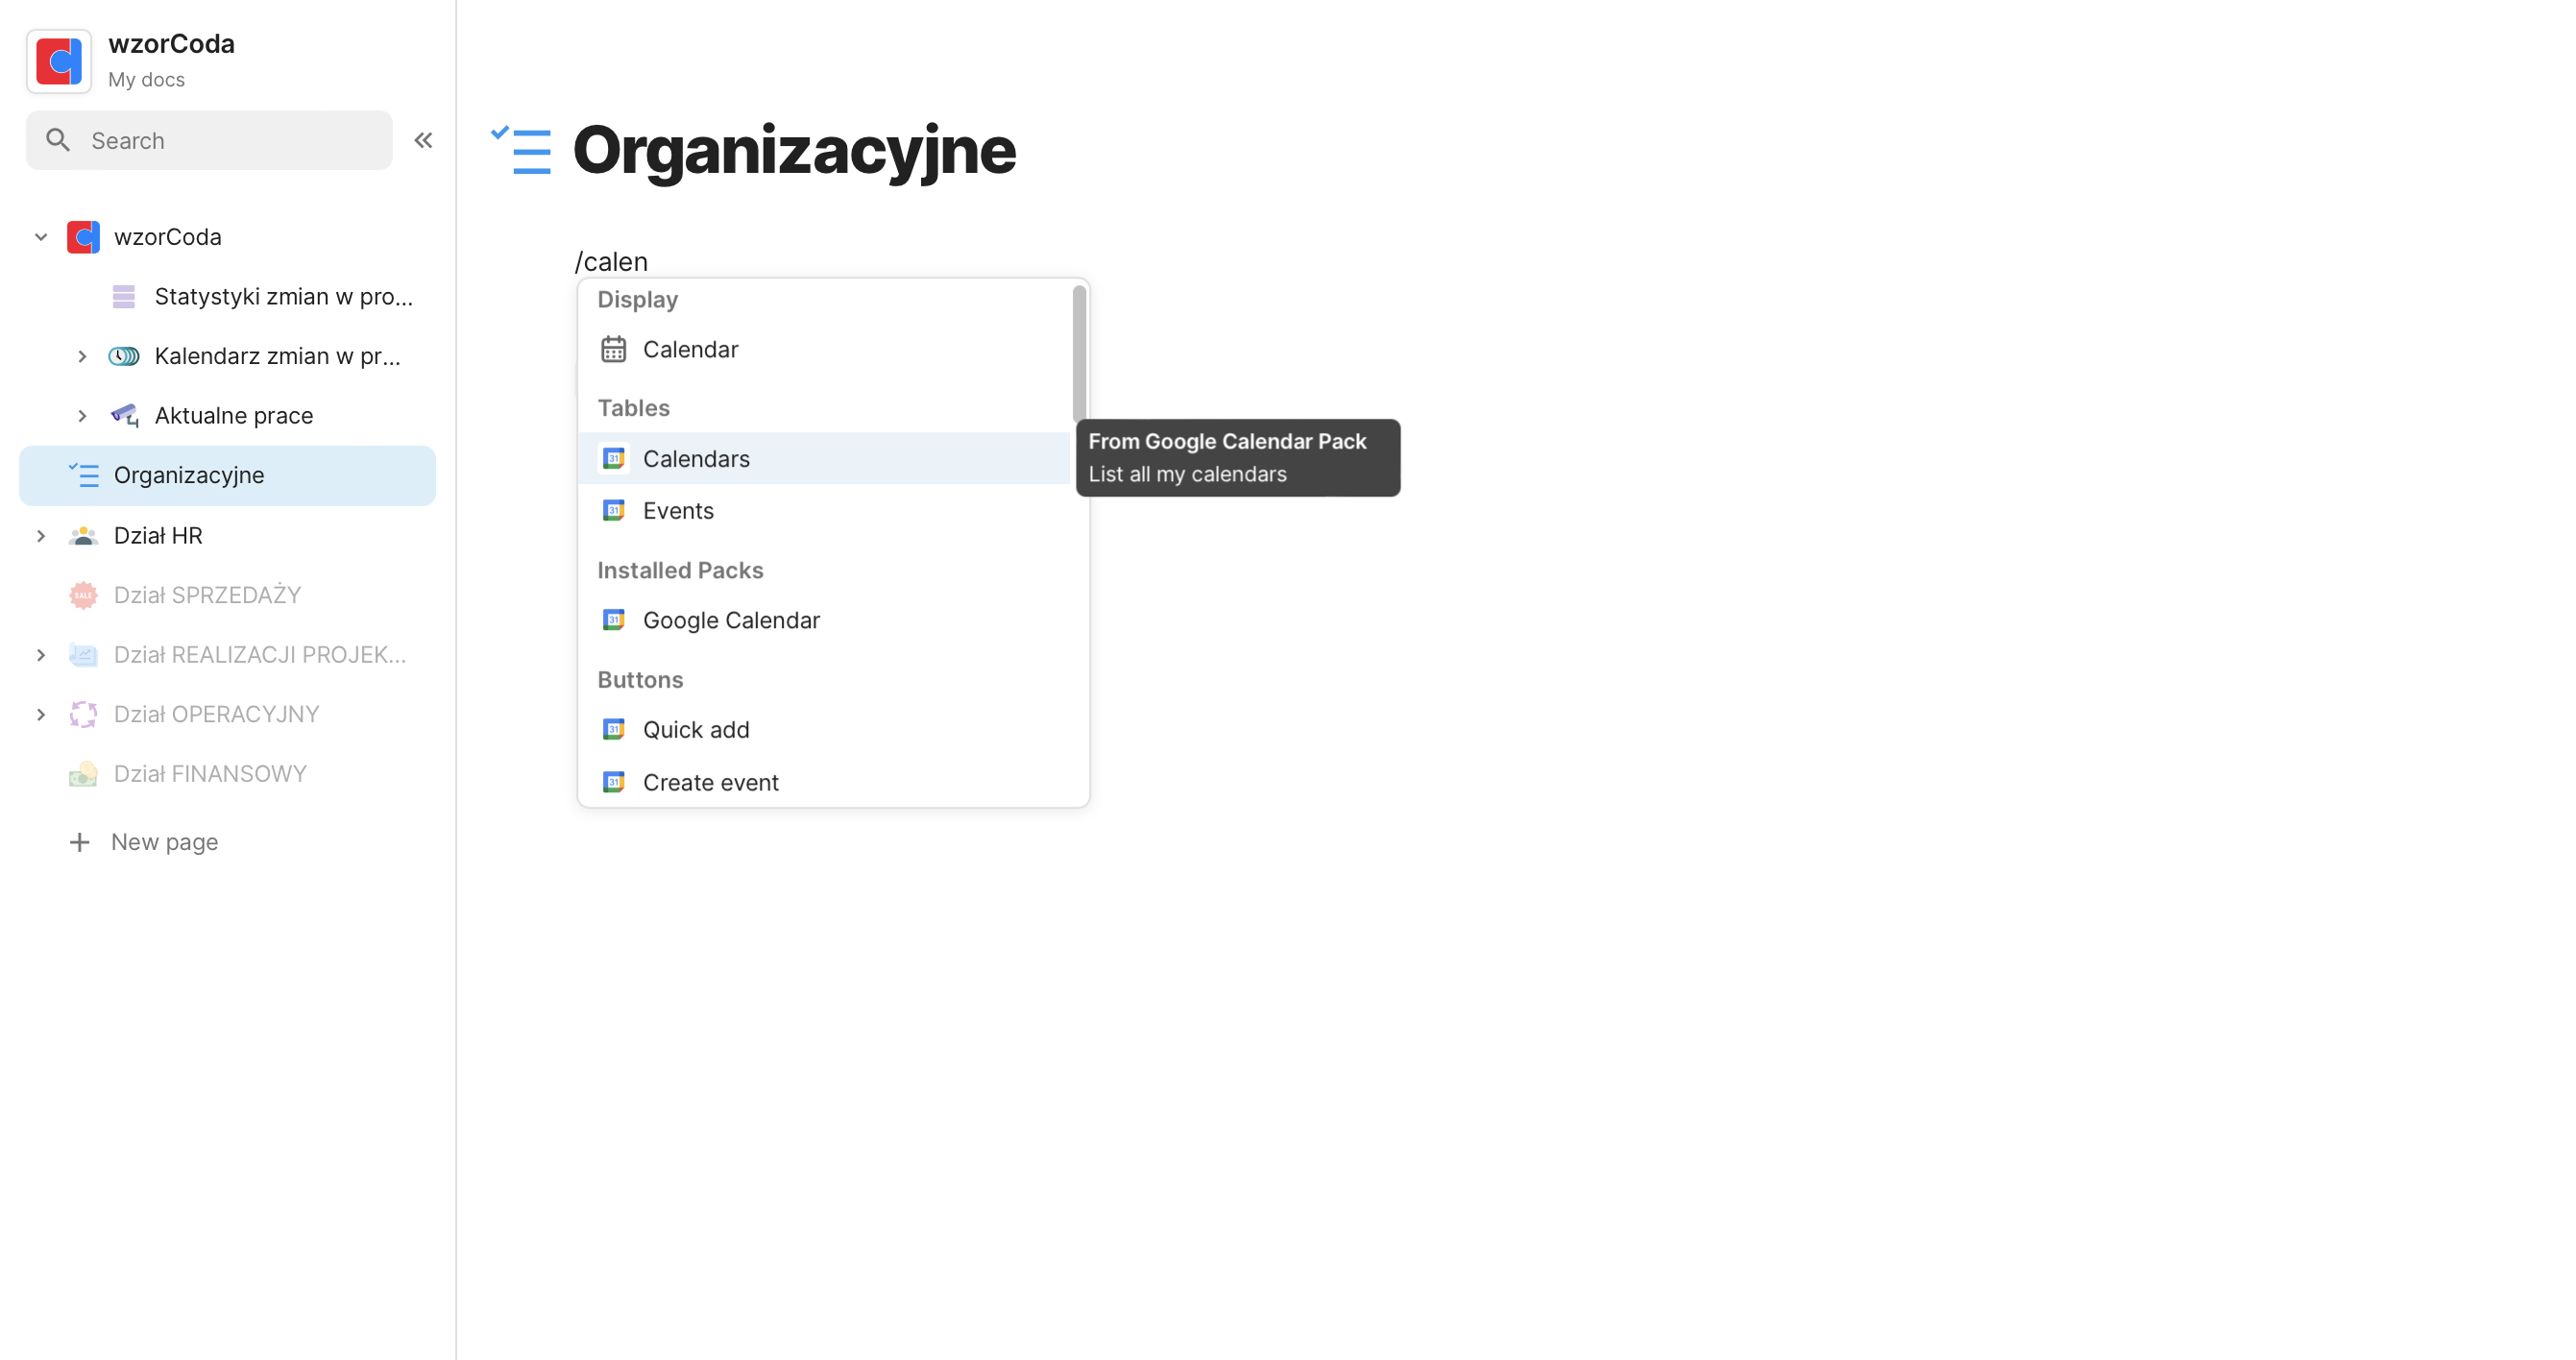Click the Kalendarz zmian clock icon
This screenshot has height=1360, width=2576.
(x=124, y=356)
